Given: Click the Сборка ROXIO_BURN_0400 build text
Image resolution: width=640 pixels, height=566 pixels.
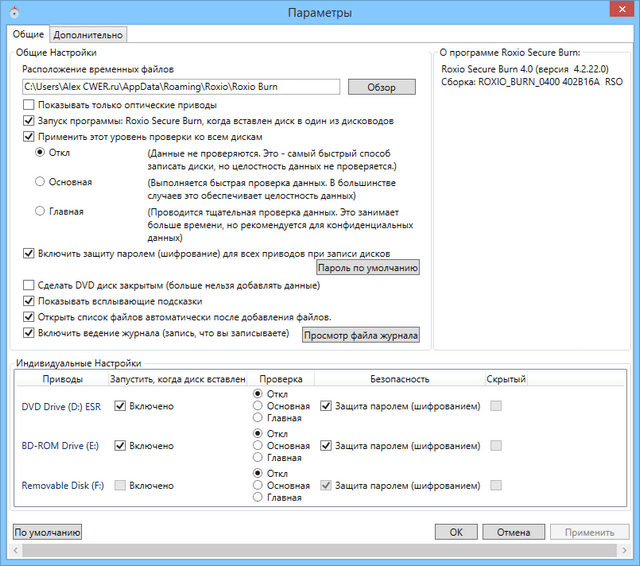Looking at the screenshot, I should tap(532, 82).
